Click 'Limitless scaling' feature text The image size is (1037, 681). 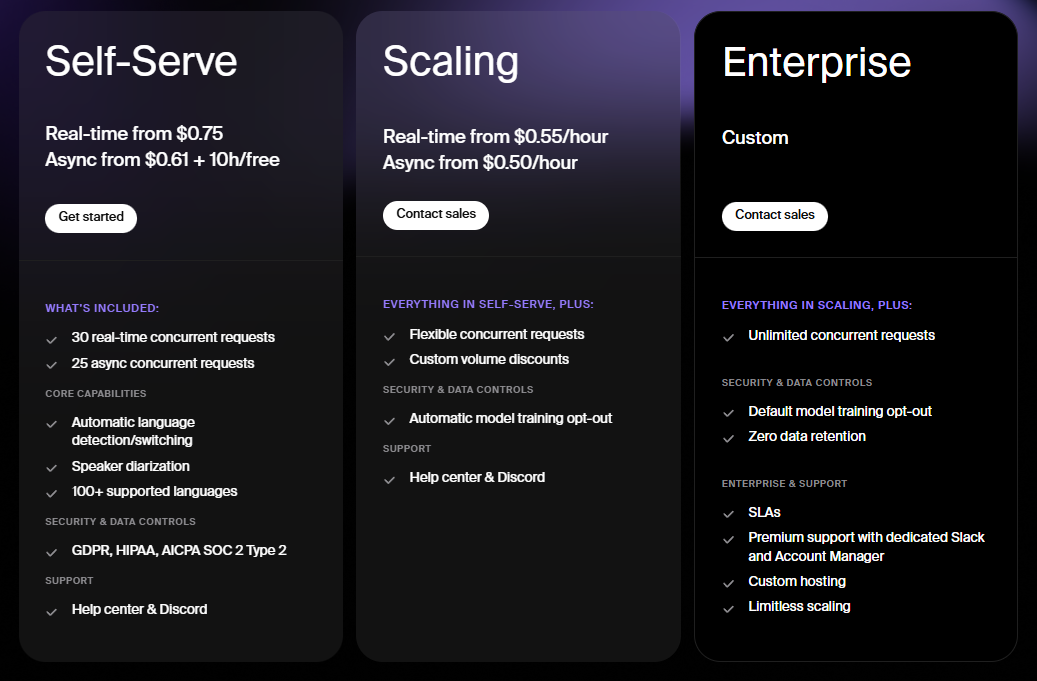[800, 607]
